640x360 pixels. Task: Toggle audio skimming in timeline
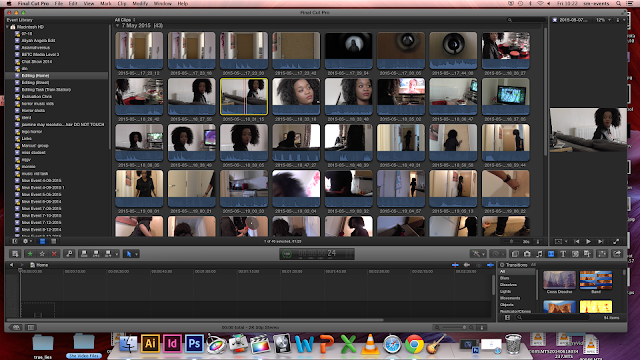point(467,265)
